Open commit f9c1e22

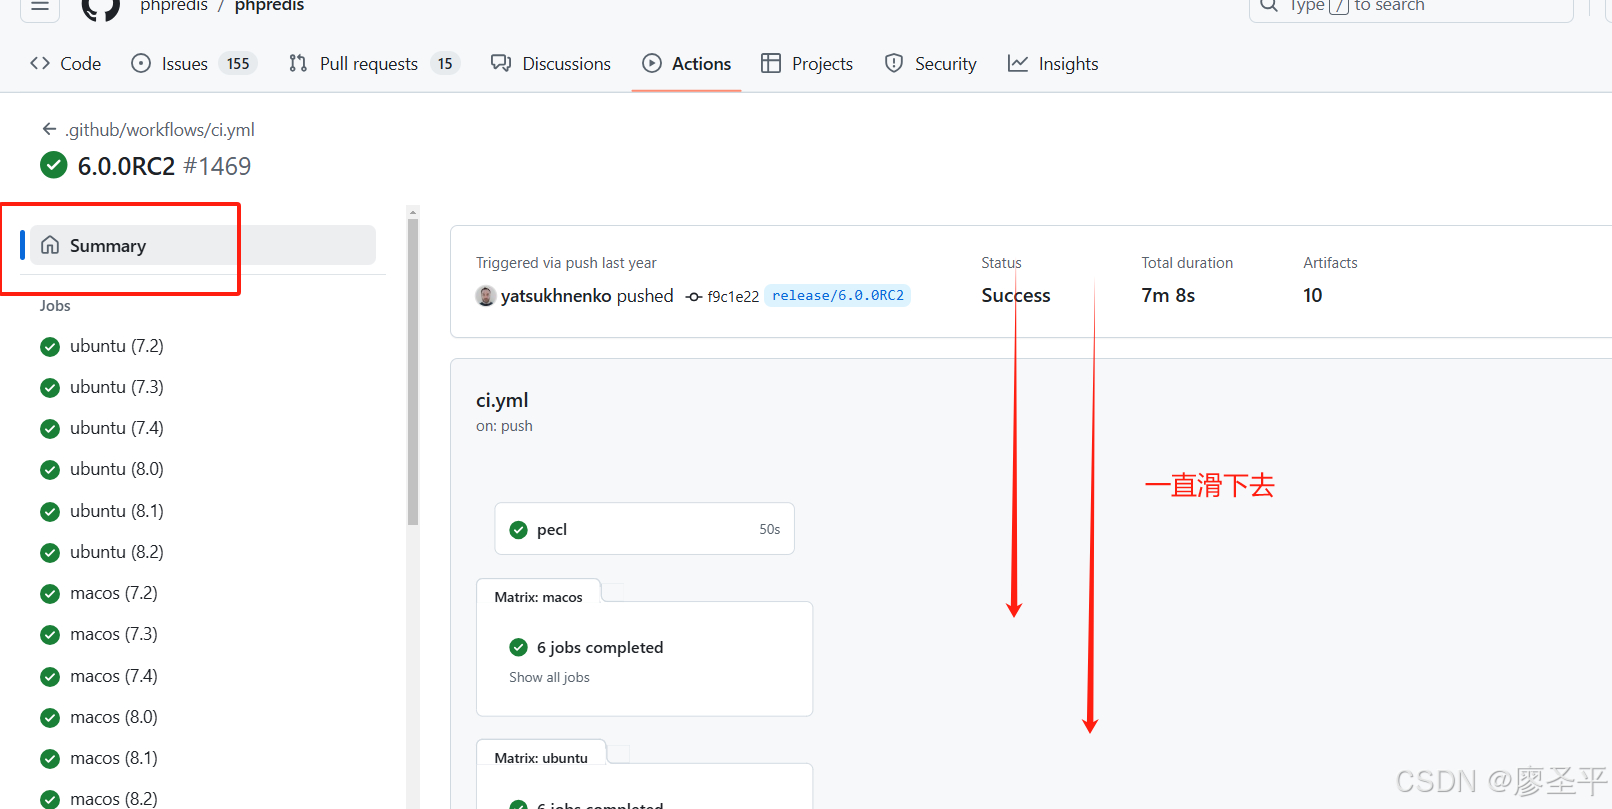coord(733,296)
